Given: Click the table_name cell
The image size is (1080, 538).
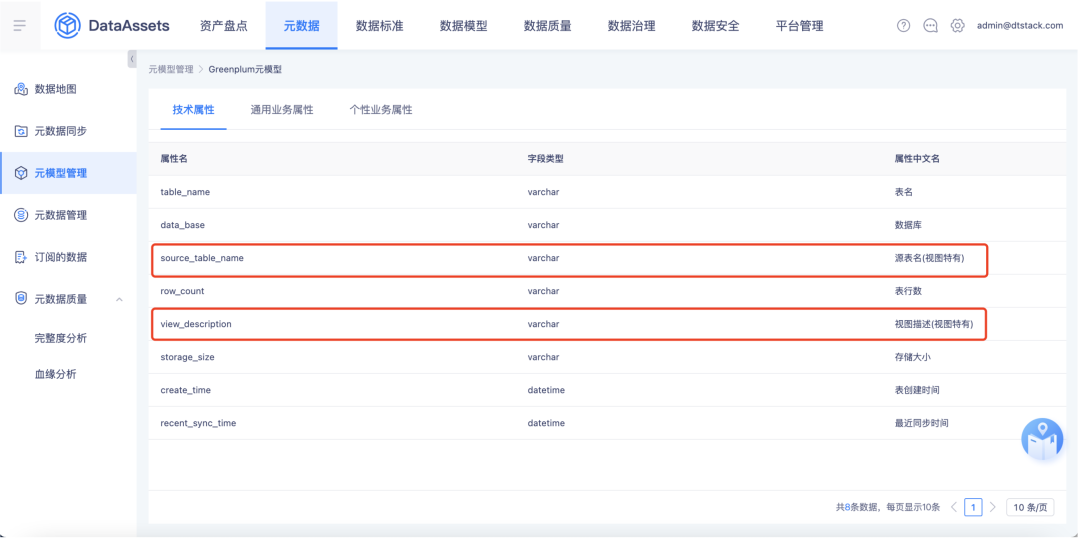Looking at the screenshot, I should 185,192.
